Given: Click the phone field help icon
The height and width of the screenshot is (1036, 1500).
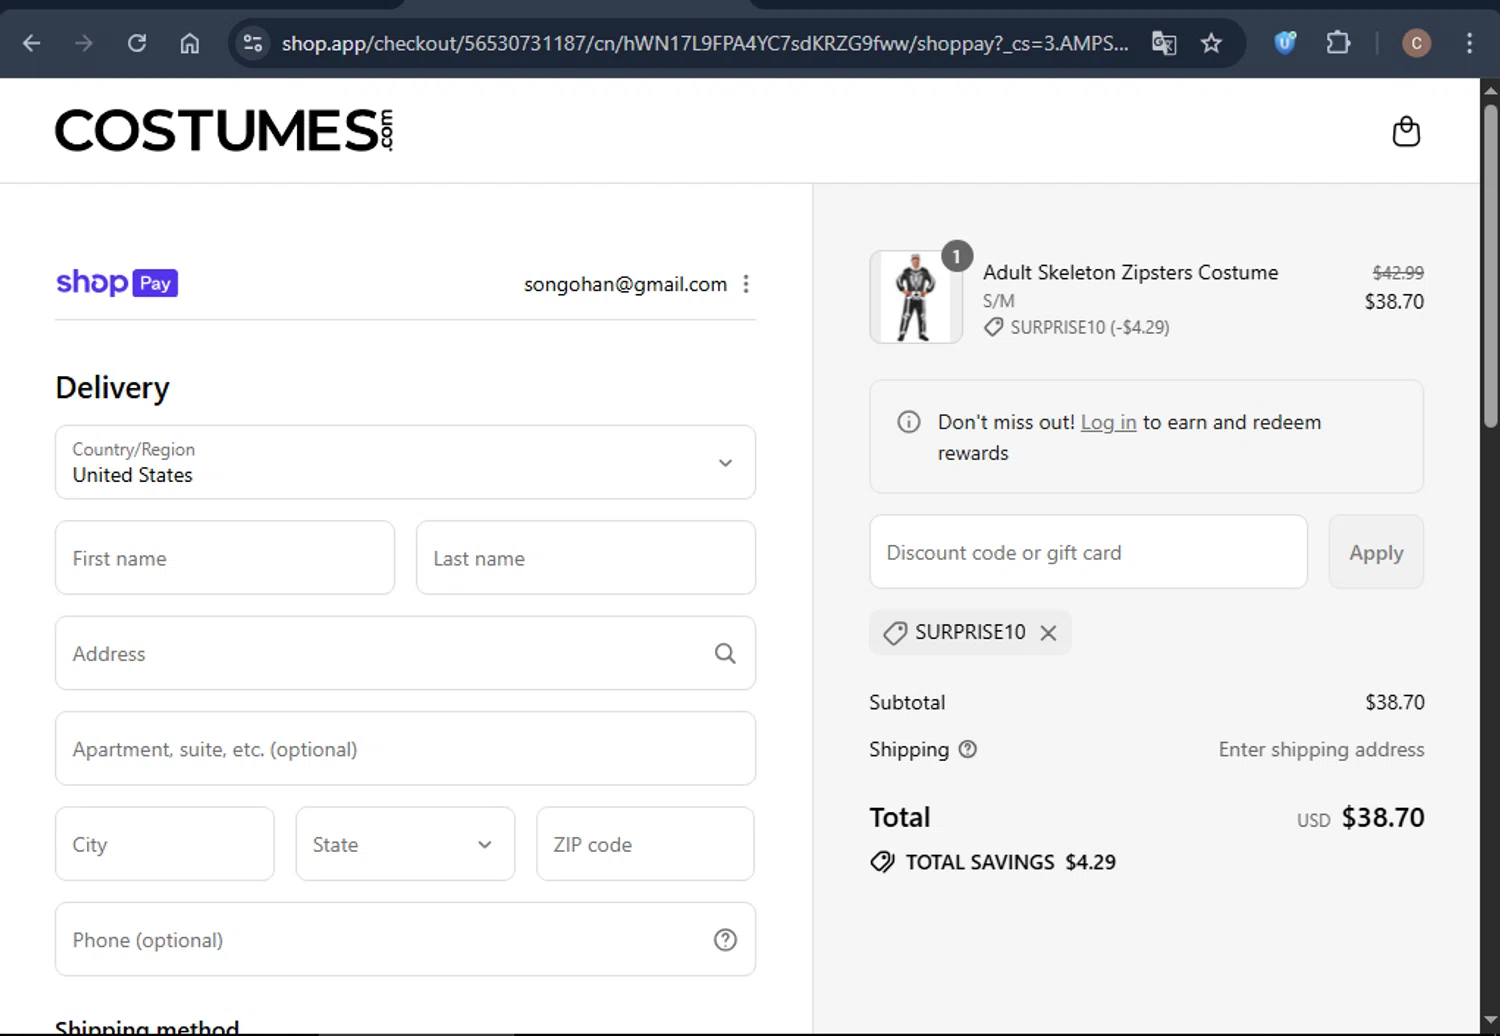Looking at the screenshot, I should click(x=725, y=940).
